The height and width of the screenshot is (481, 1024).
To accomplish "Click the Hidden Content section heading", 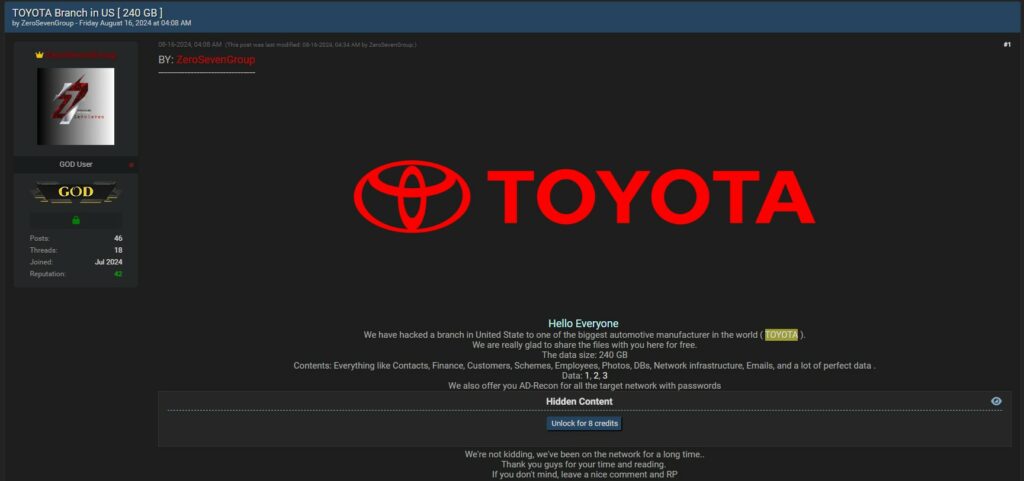I will click(x=579, y=401).
